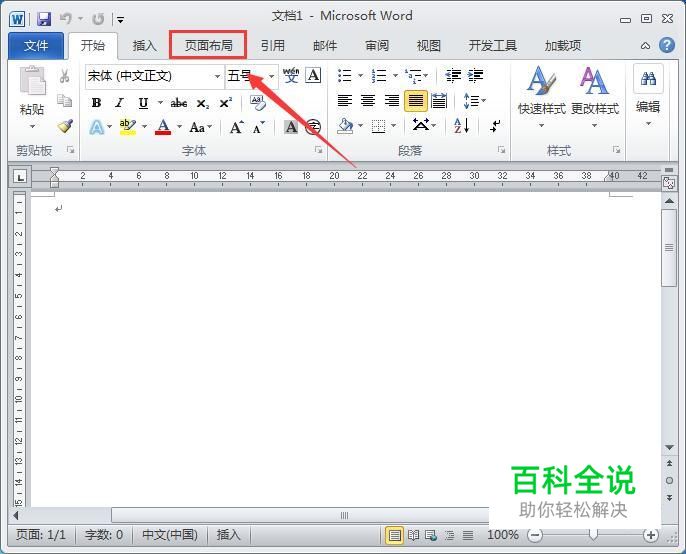Screen dimensions: 686x554
Task: Switch to Print Layout view in status bar
Action: [x=394, y=535]
